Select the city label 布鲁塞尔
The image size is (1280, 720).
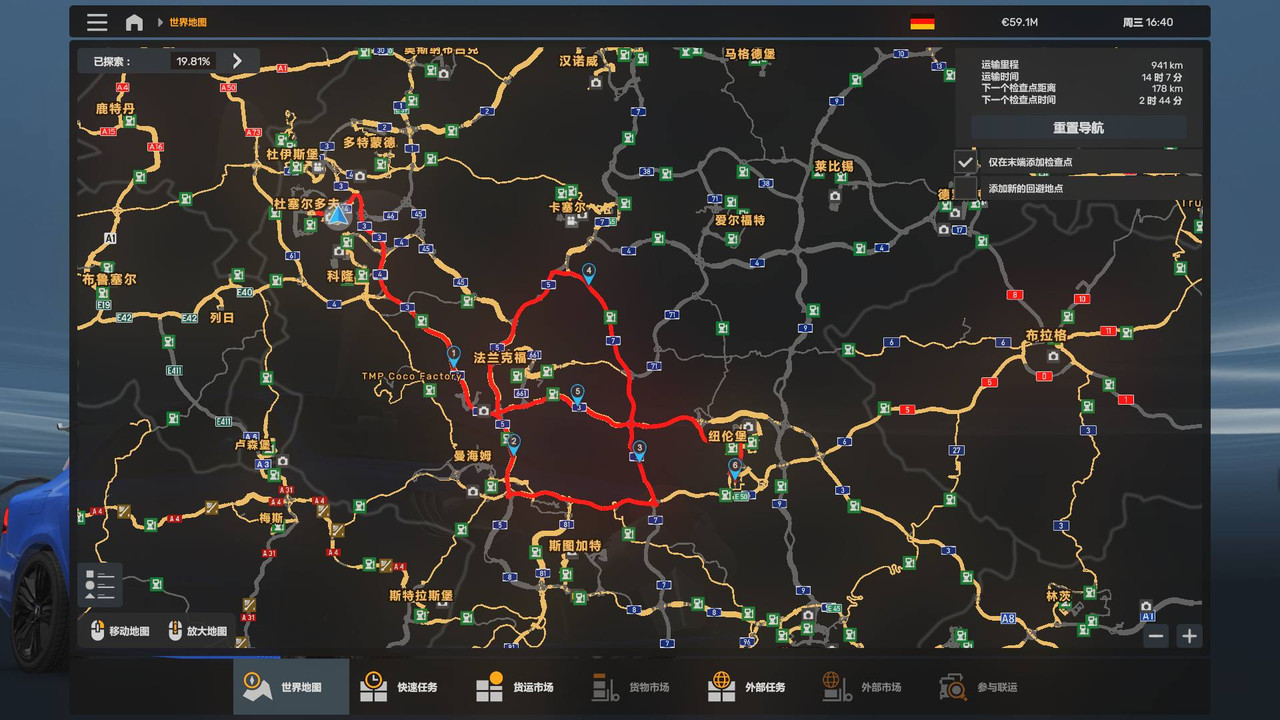pos(109,280)
